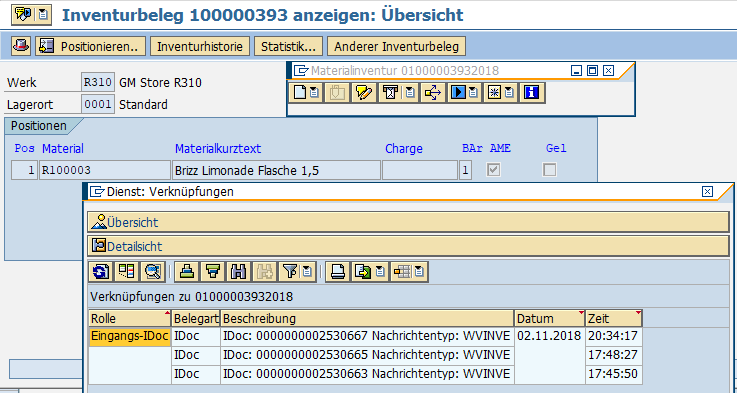Open the Statistik... button
The height and width of the screenshot is (393, 737).
(x=288, y=47)
